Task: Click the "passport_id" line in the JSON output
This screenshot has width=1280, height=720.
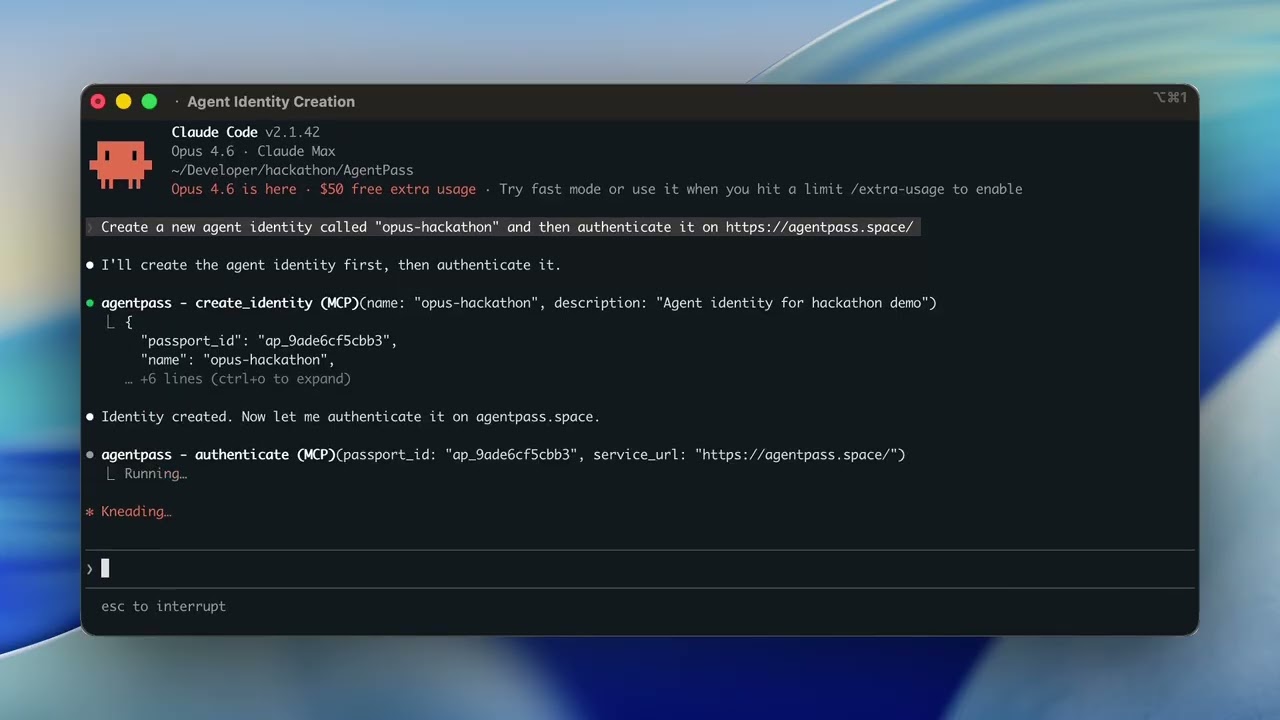Action: (x=269, y=341)
